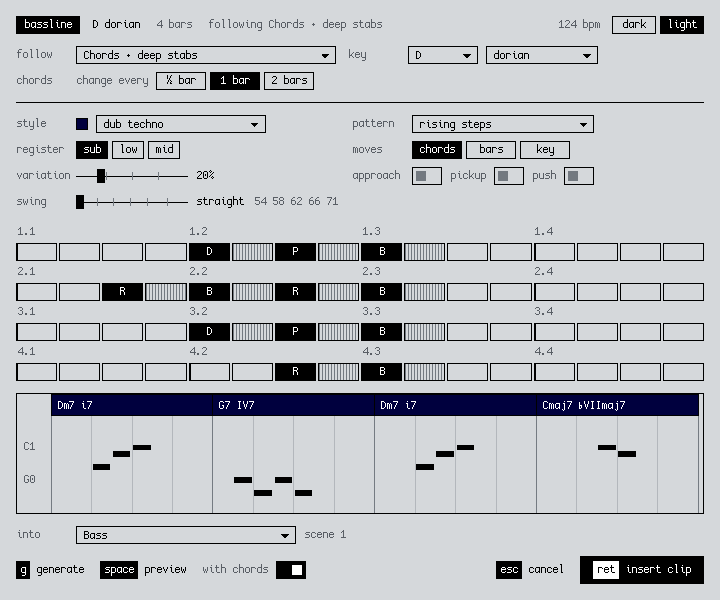The width and height of the screenshot is (720, 600).
Task: Click insert clip button
Action: coord(642,570)
